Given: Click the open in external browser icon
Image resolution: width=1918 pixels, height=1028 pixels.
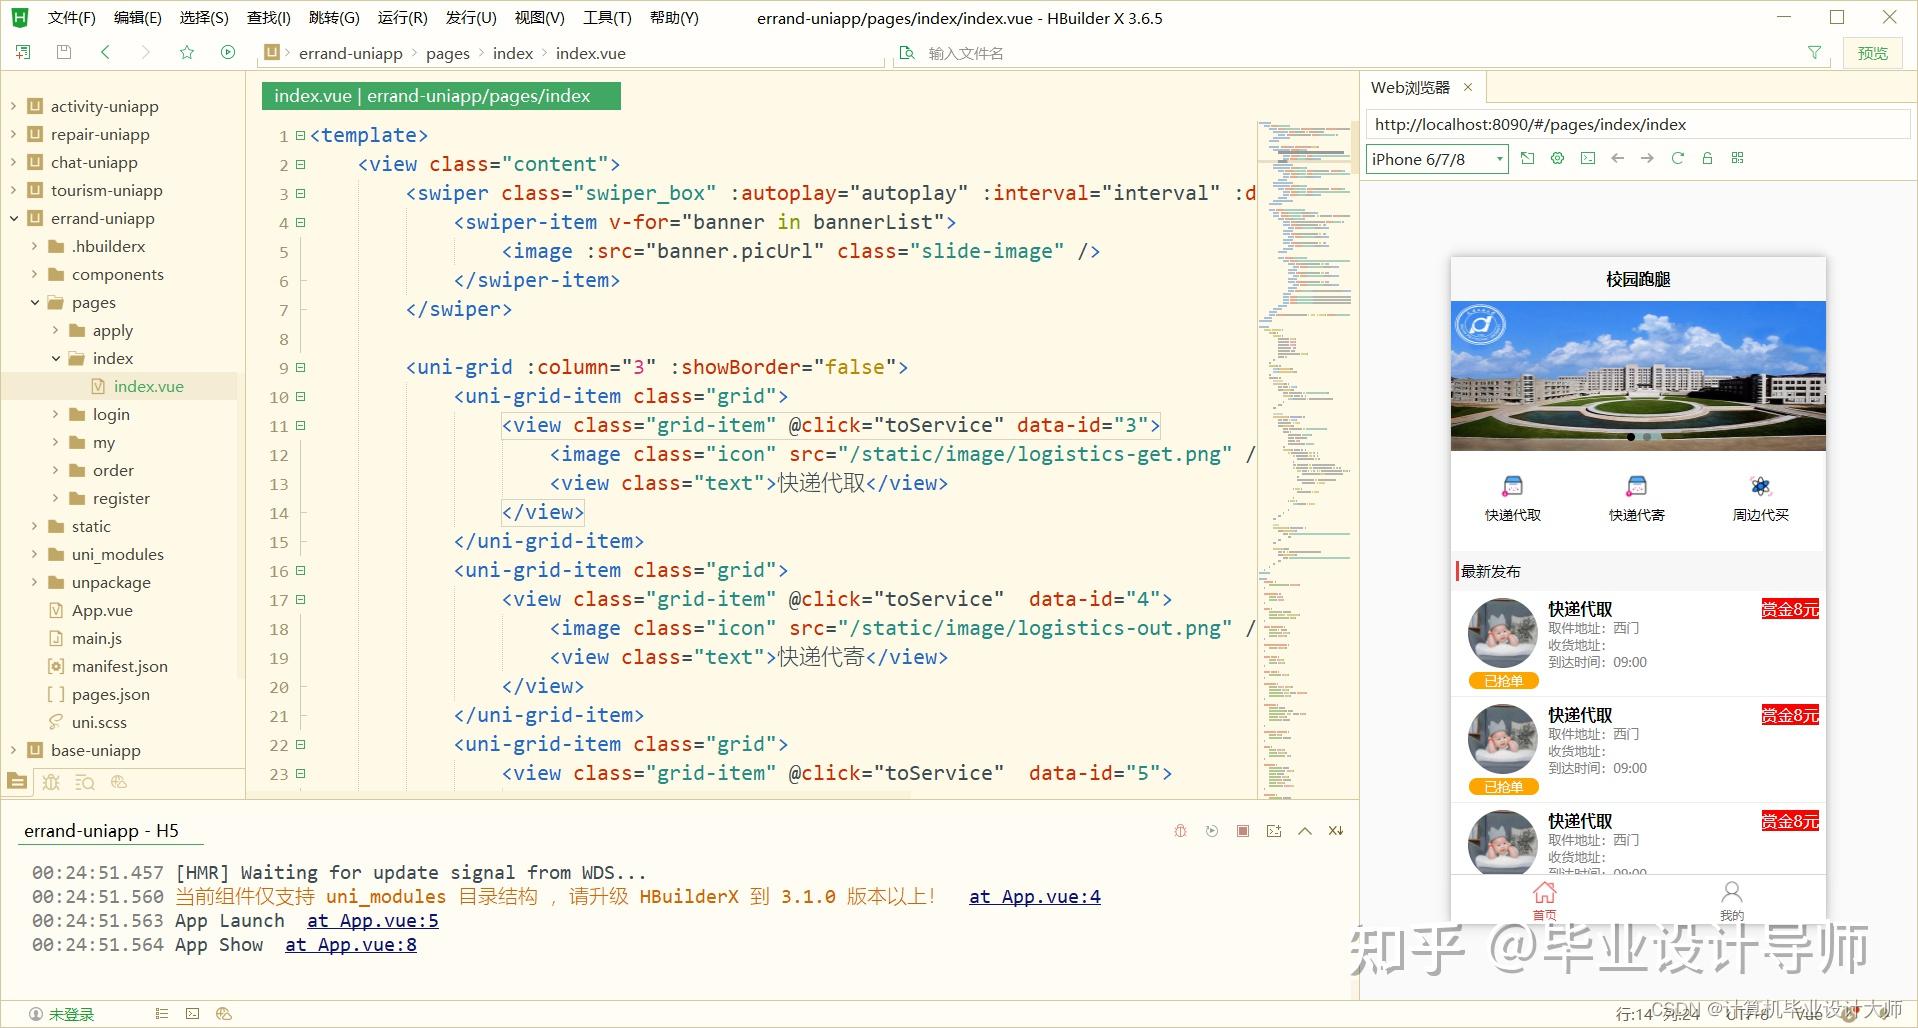Looking at the screenshot, I should coord(1527,158).
